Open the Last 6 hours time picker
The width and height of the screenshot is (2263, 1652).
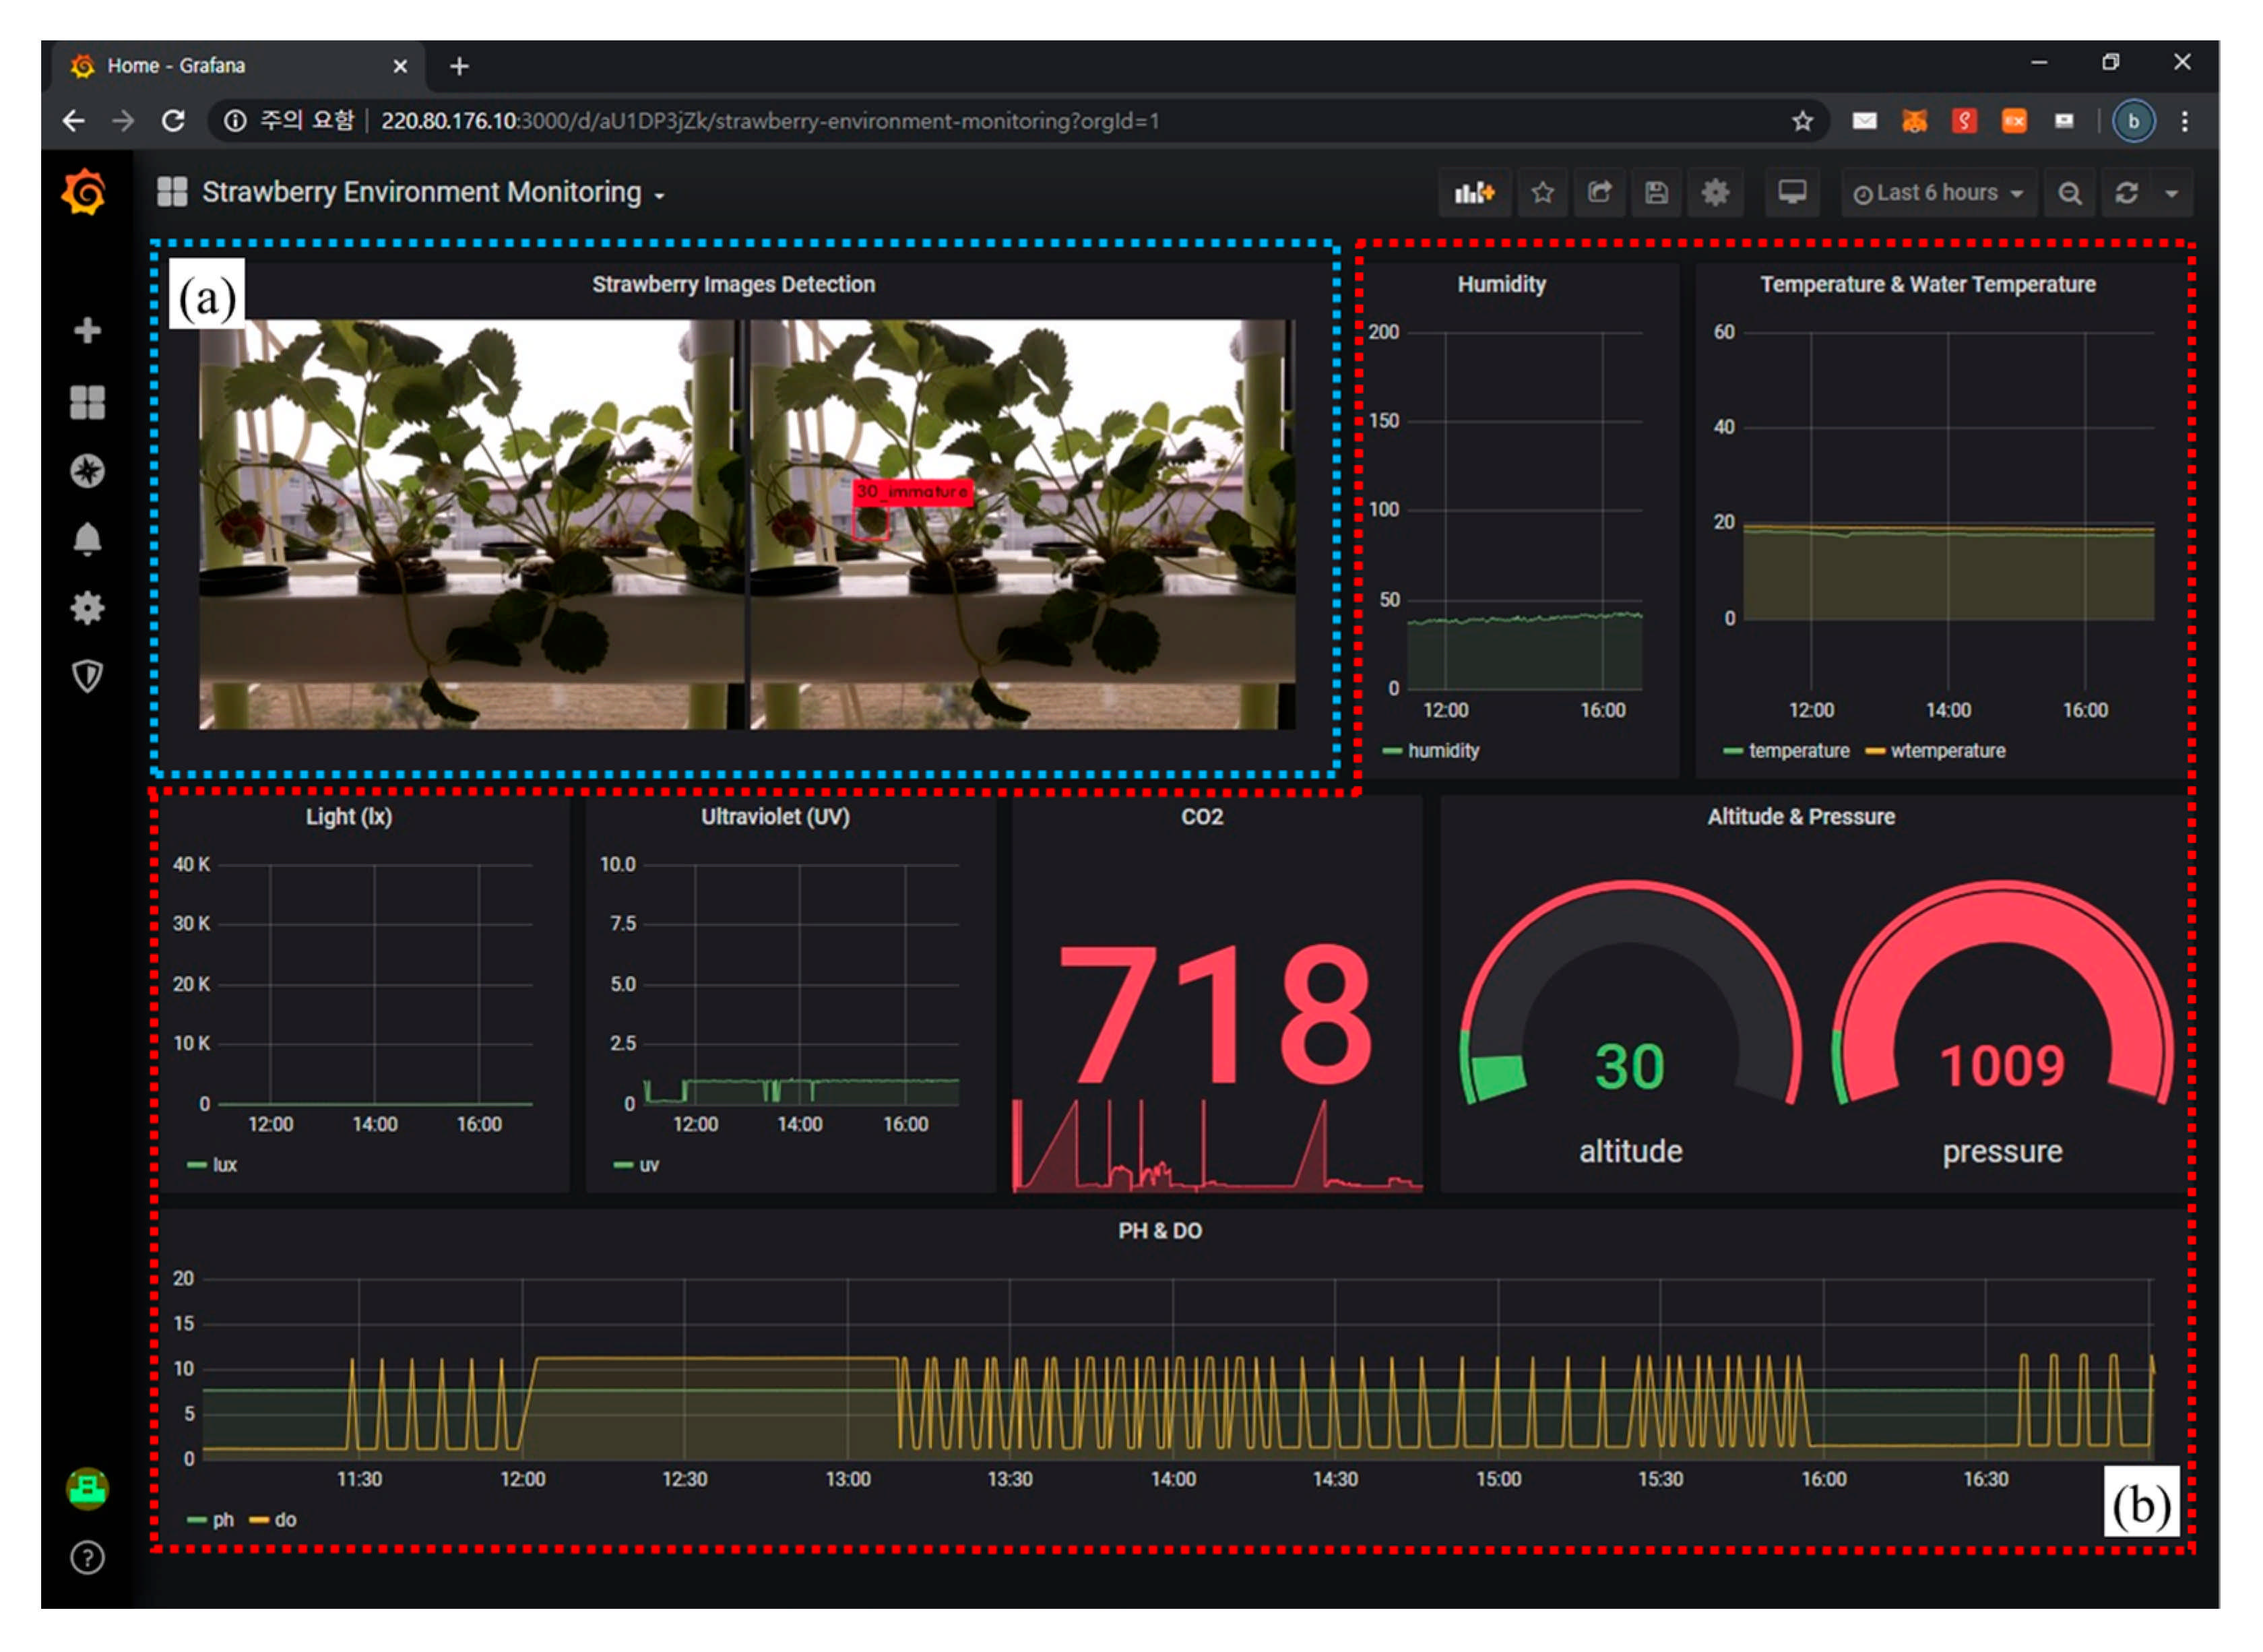1937,193
